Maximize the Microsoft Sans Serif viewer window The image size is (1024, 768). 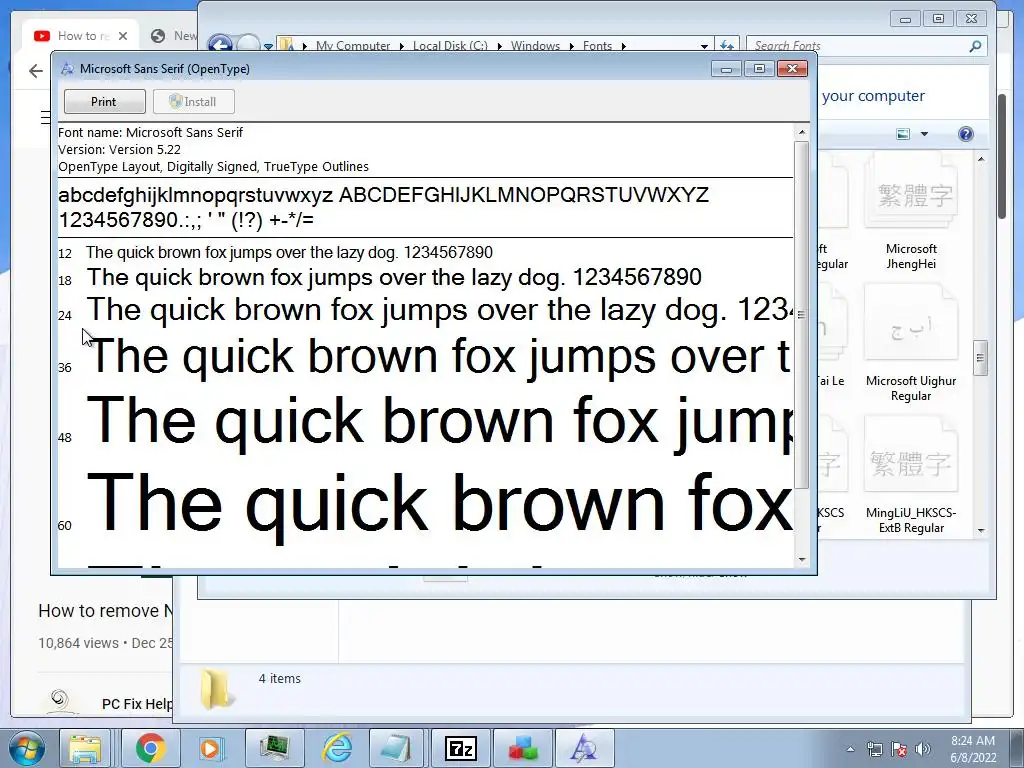click(x=759, y=69)
